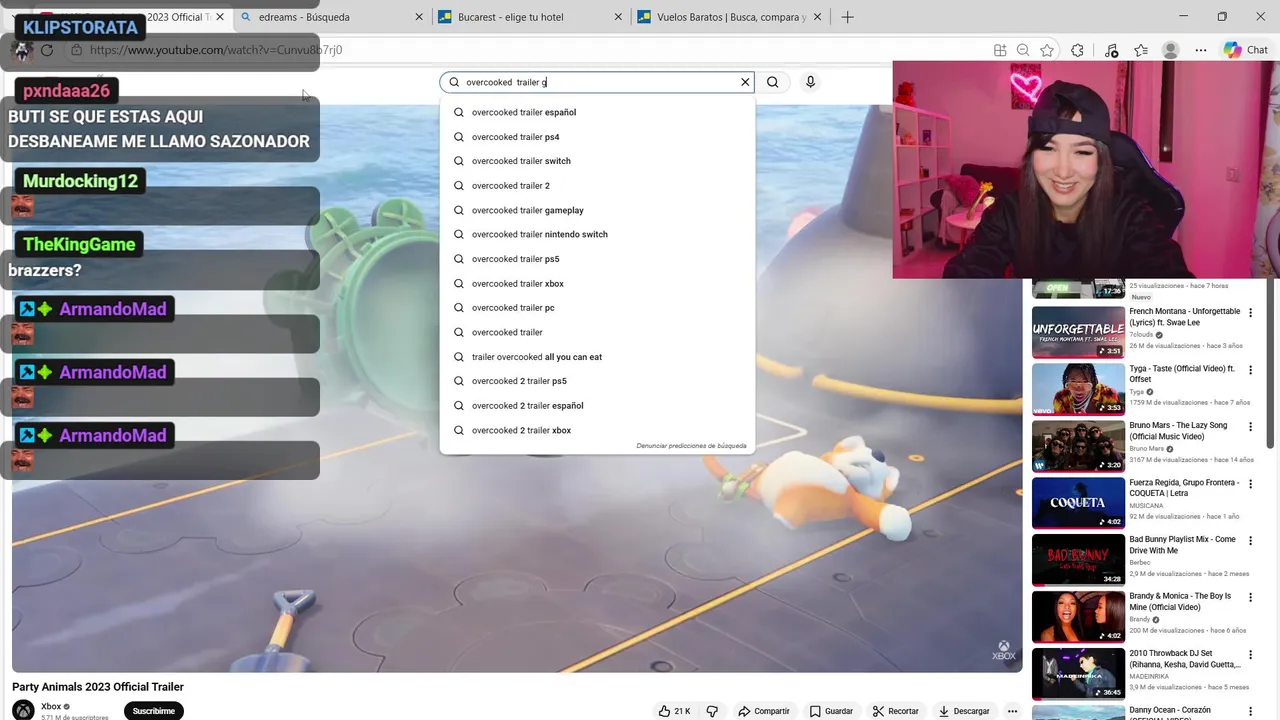Open options menu for Tyga Taste video

[x=1250, y=370]
